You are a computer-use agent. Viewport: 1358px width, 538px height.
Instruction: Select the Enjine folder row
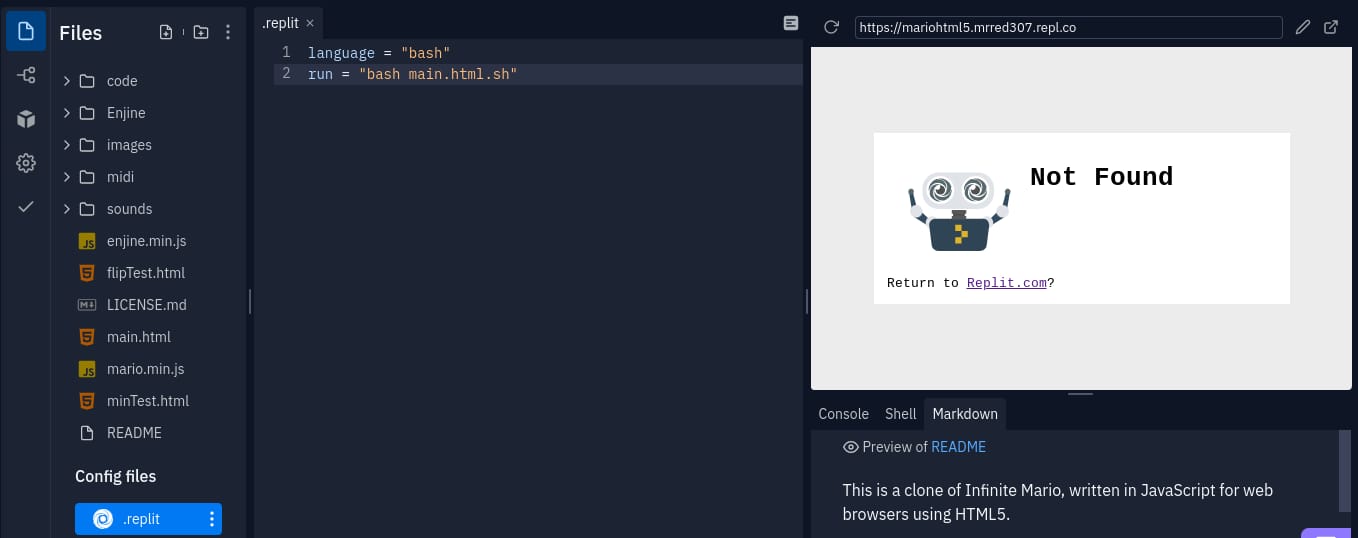pyautogui.click(x=149, y=113)
